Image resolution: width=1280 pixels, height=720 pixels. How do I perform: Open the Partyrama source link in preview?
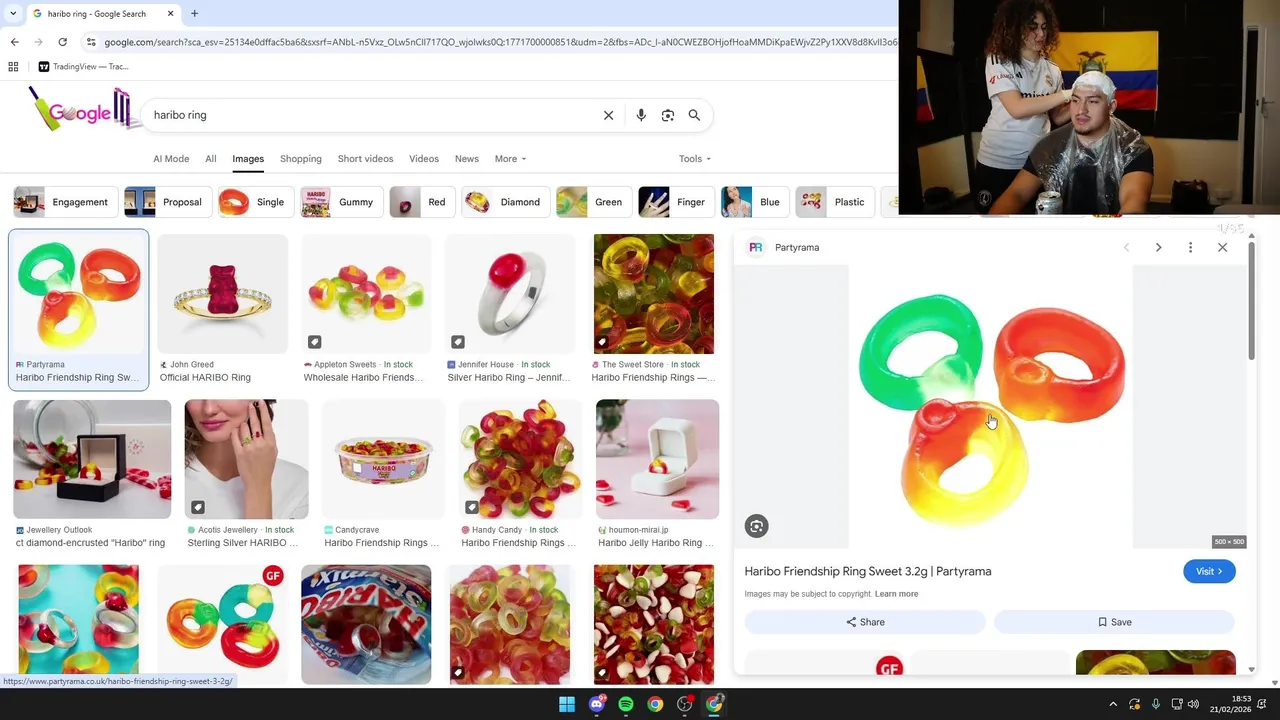[x=784, y=247]
